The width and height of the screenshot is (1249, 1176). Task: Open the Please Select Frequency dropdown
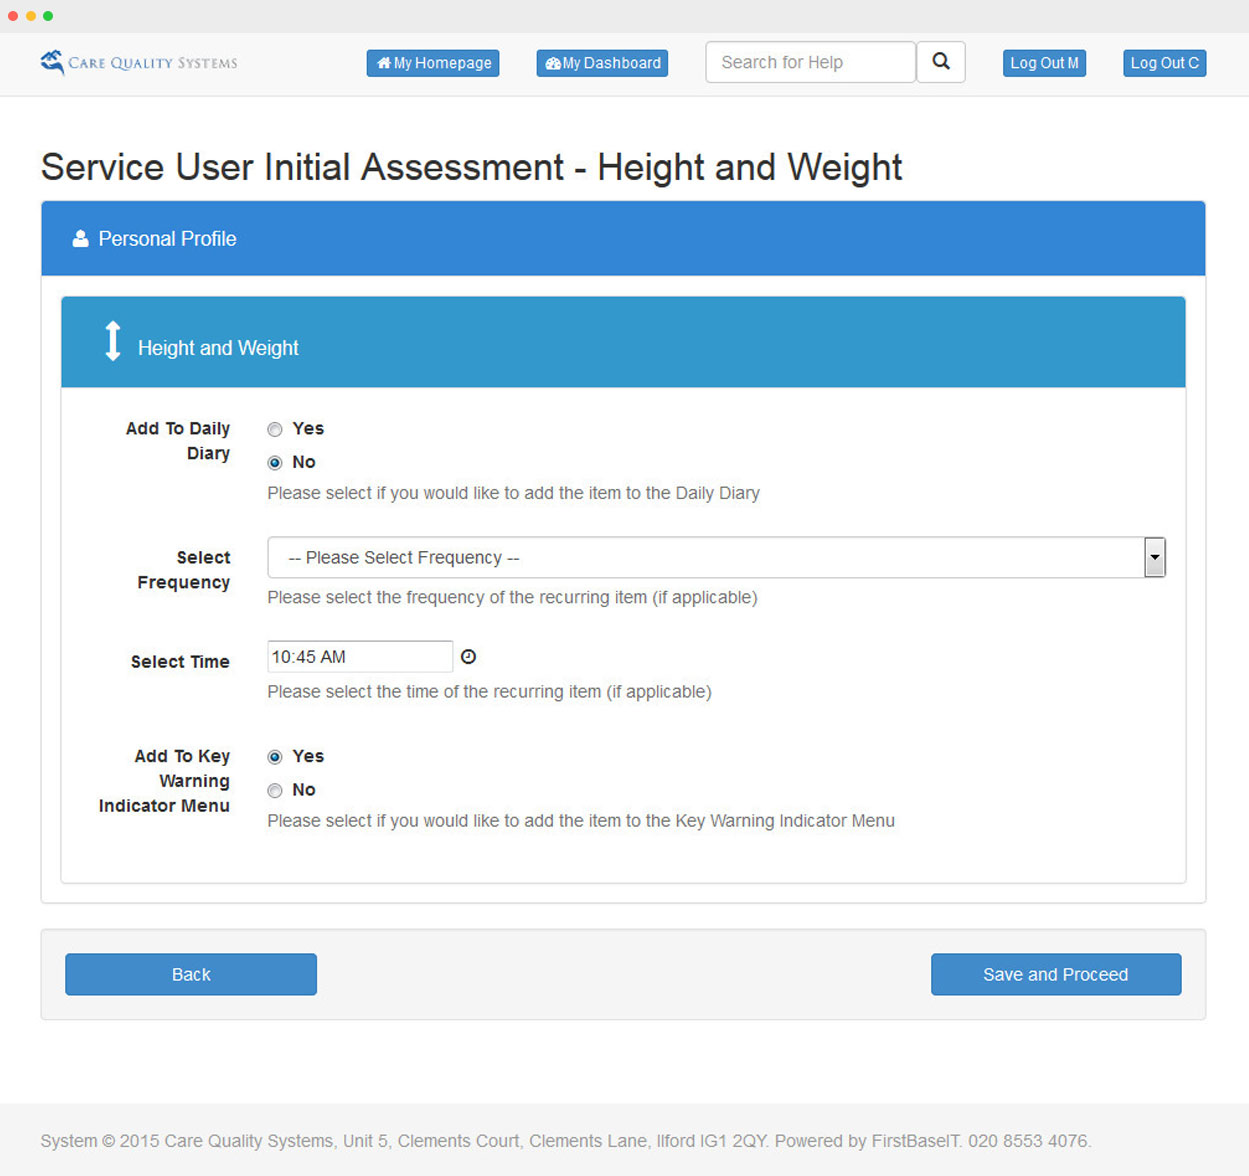[705, 558]
